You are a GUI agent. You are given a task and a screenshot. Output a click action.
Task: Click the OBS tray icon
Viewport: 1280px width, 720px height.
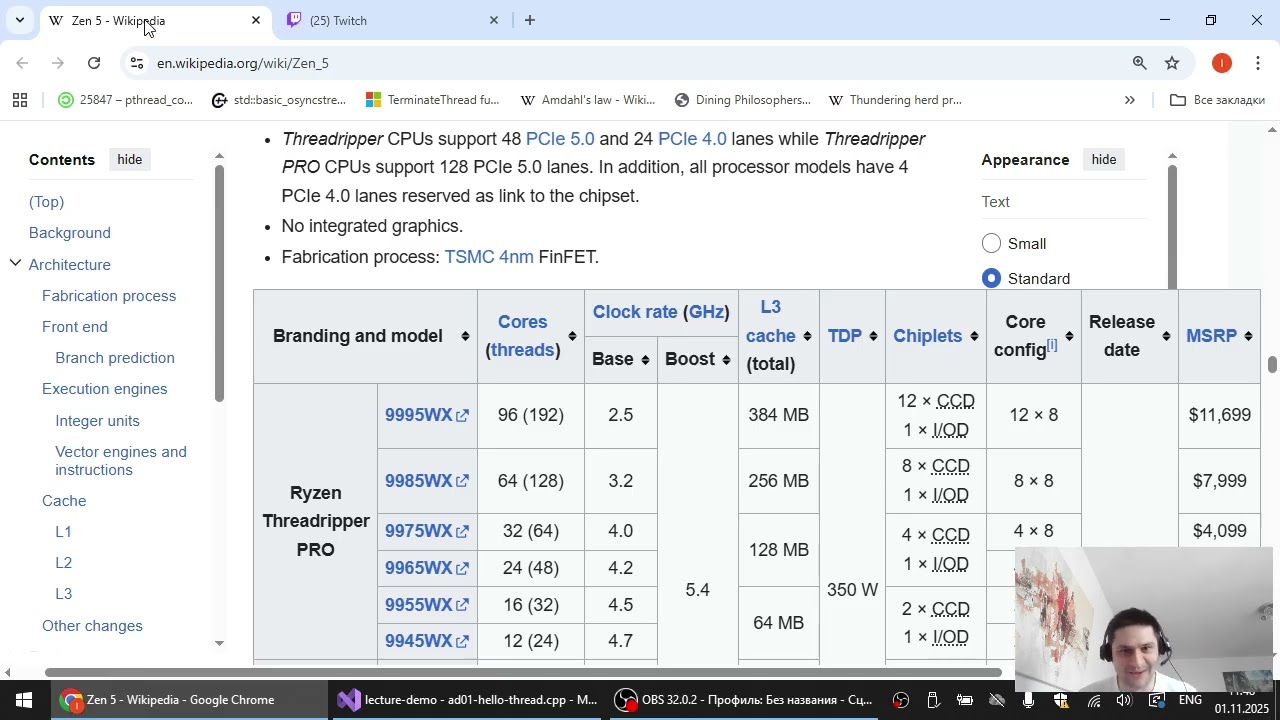point(901,700)
